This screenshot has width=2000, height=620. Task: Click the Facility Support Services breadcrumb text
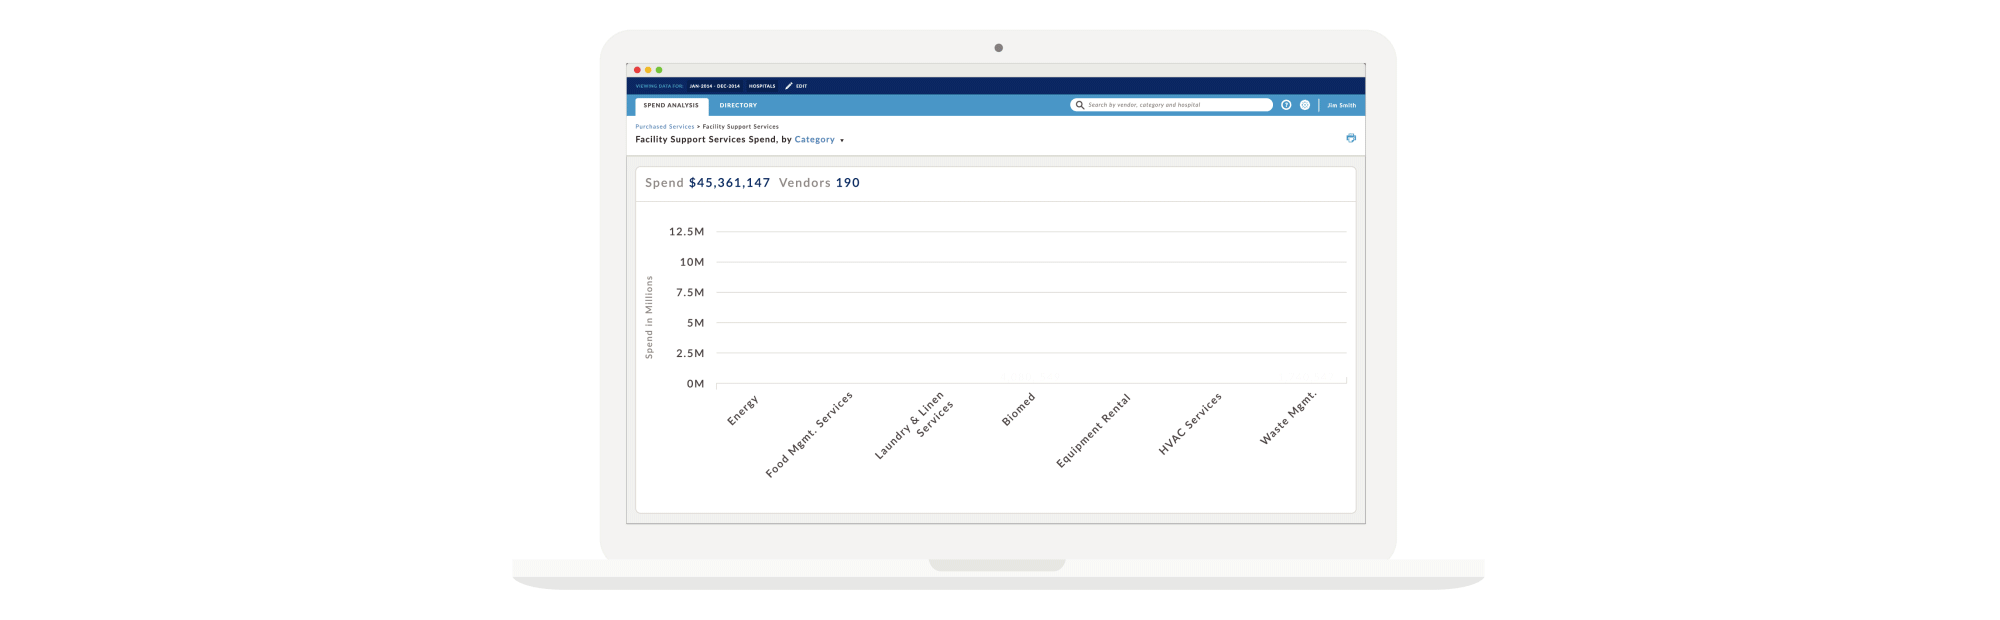pos(741,127)
